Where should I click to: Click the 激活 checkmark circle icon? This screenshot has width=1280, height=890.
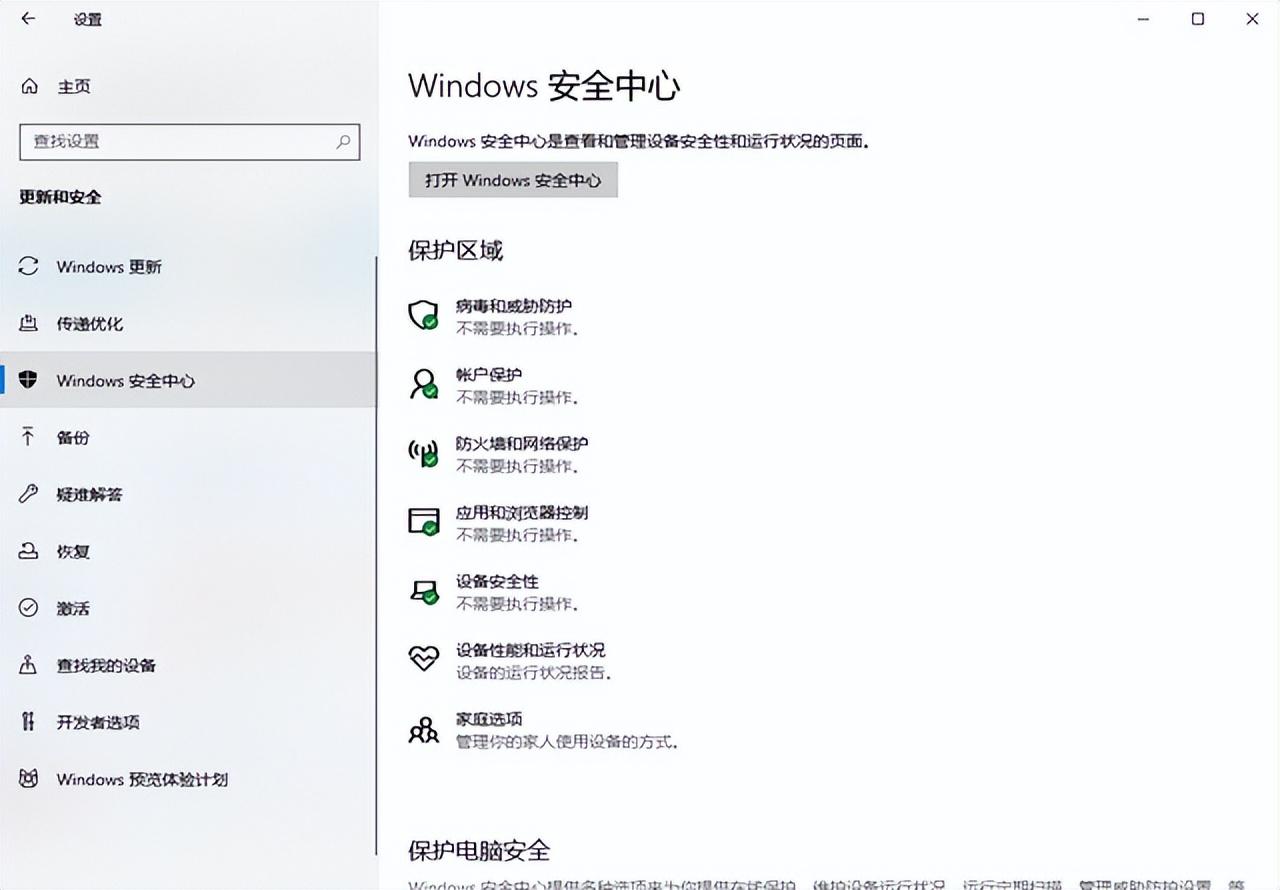point(29,608)
